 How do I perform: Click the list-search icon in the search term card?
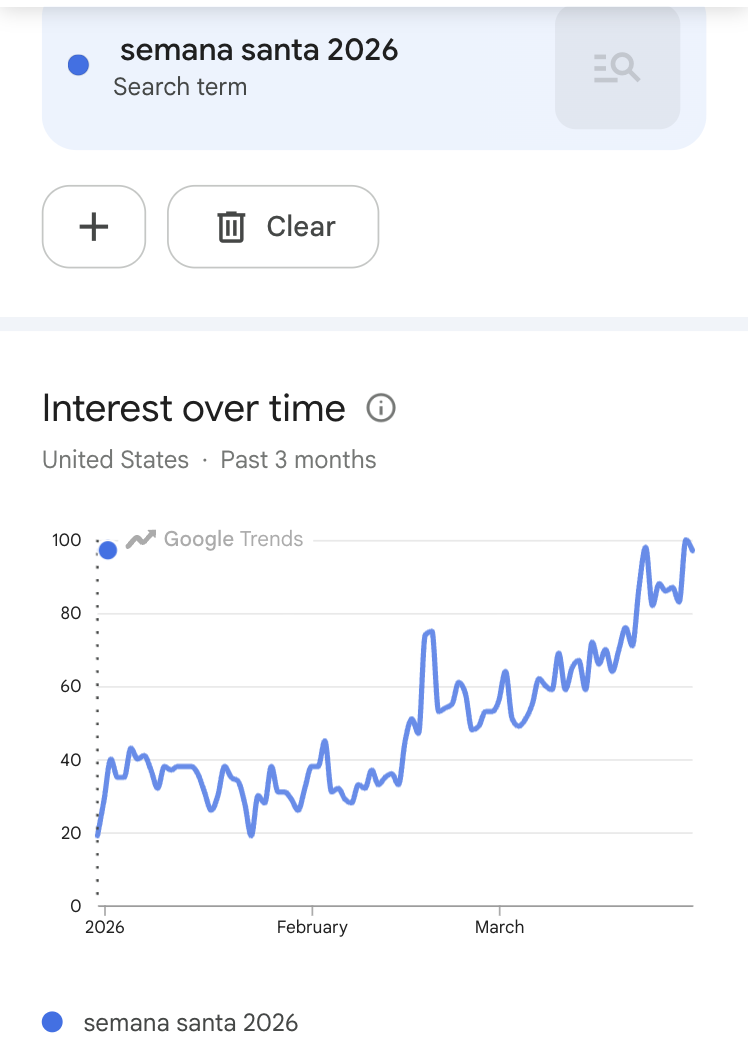pyautogui.click(x=617, y=68)
